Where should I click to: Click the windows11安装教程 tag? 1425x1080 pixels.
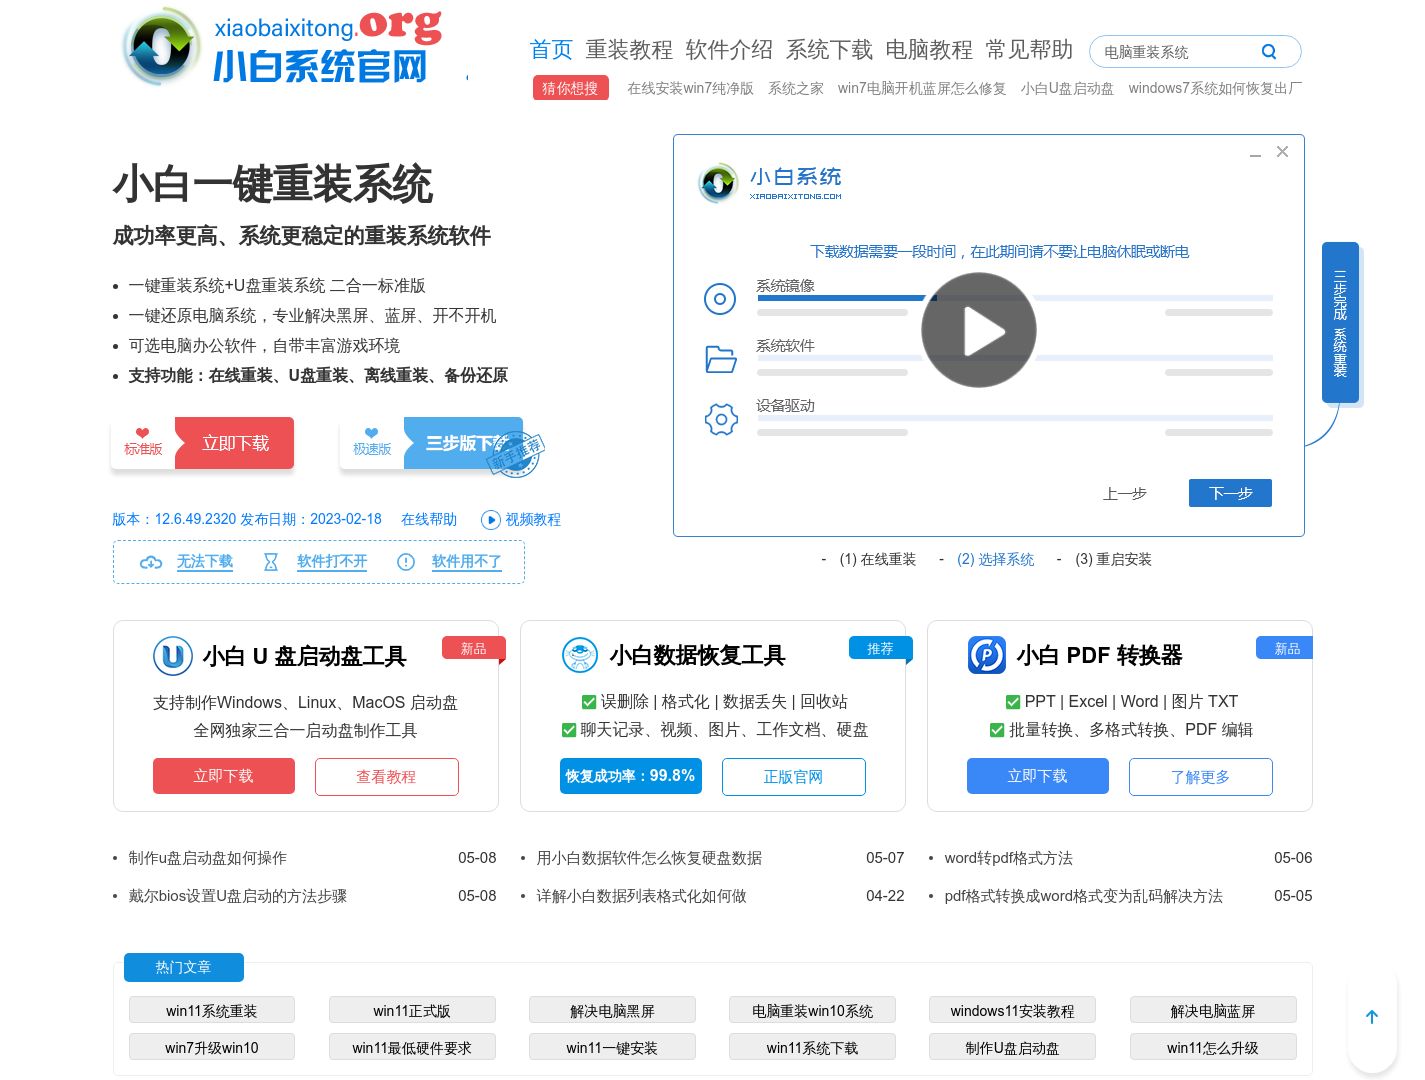[1013, 1010]
